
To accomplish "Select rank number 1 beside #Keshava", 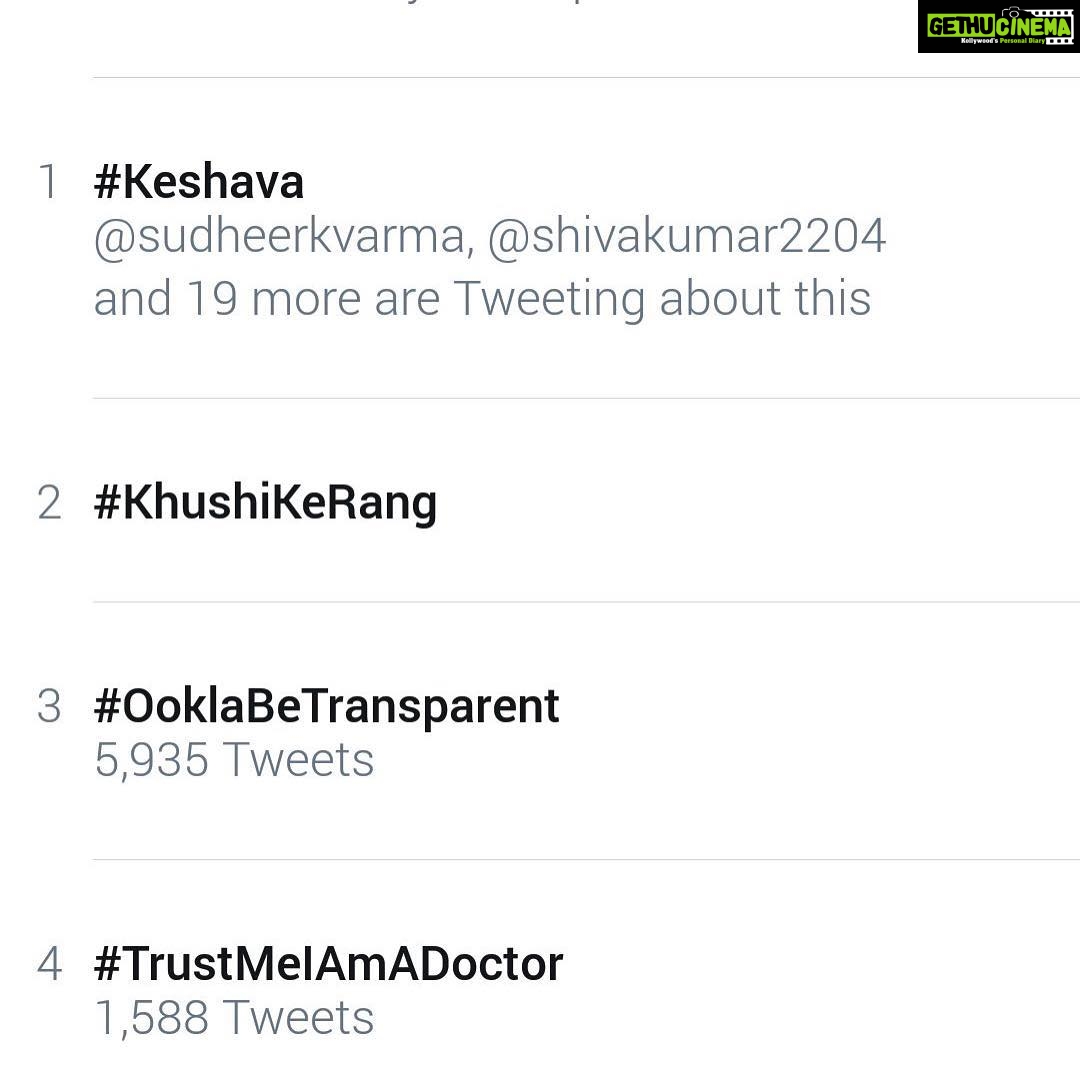I will 48,183.
